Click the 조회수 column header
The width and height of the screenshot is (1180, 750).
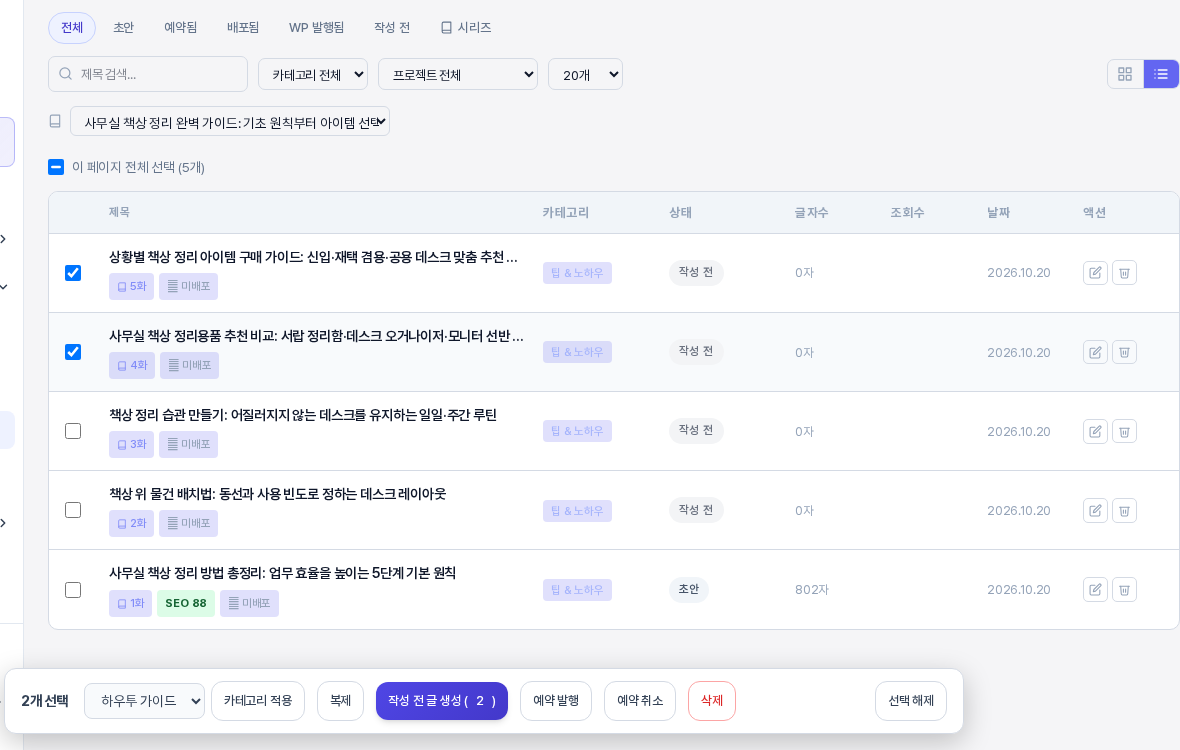click(907, 213)
